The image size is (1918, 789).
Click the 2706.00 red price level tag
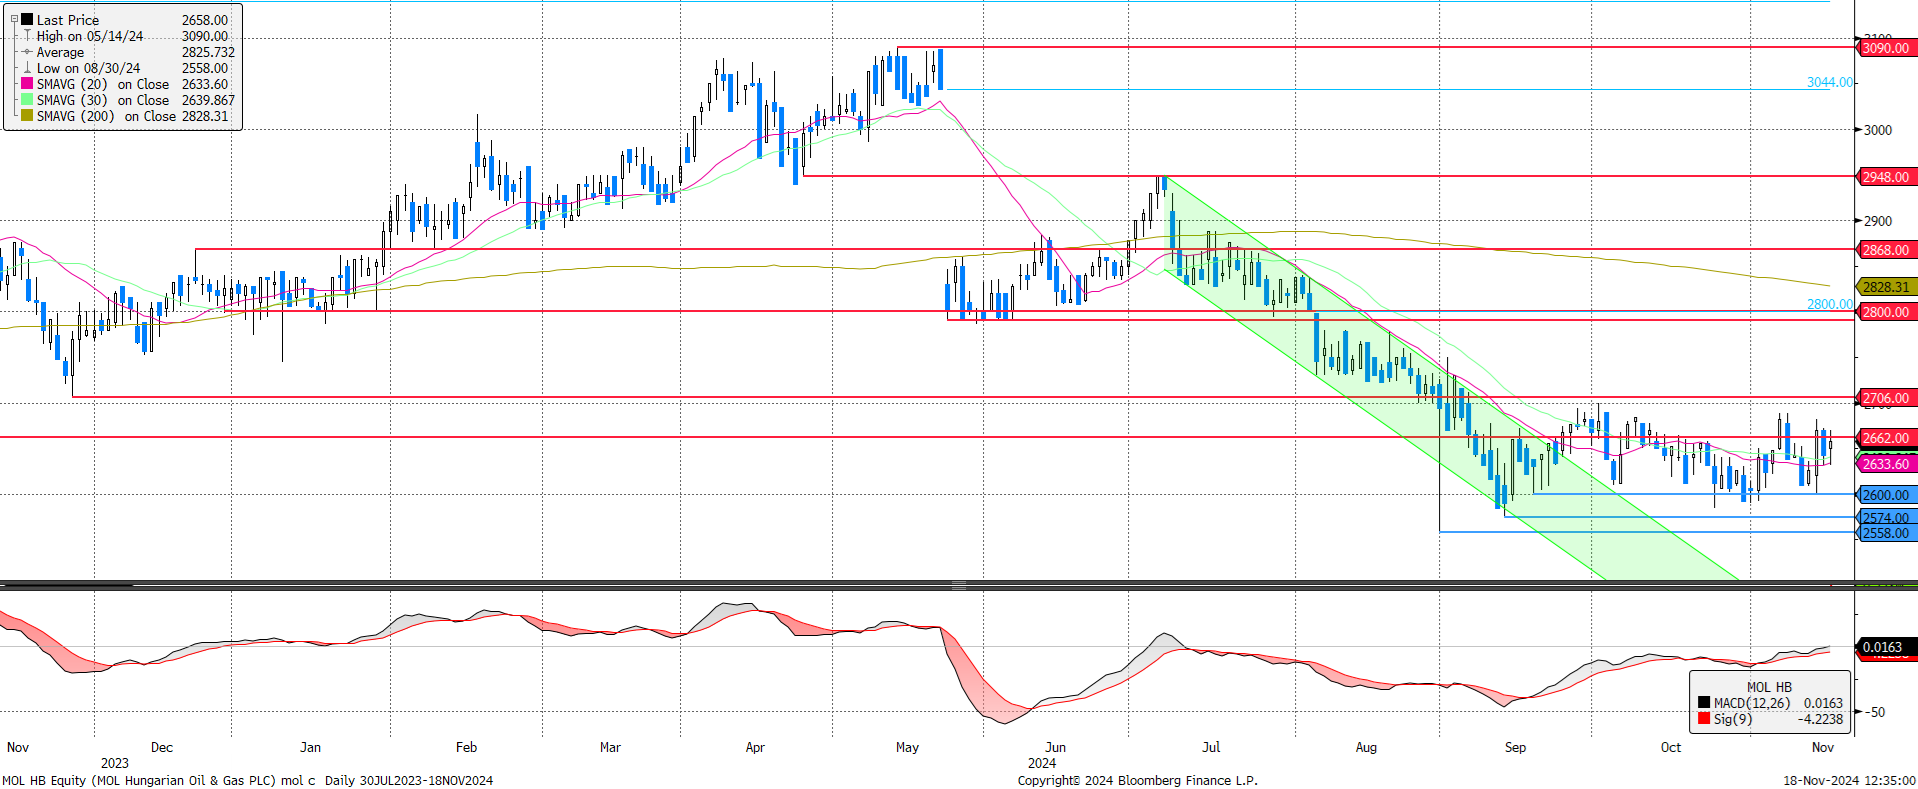click(1886, 398)
